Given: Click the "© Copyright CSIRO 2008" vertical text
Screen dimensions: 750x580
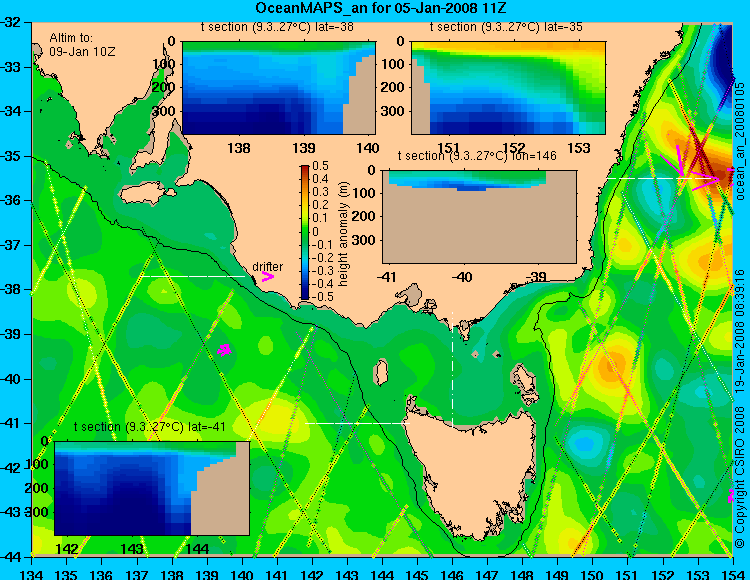Looking at the screenshot, I should [x=739, y=476].
